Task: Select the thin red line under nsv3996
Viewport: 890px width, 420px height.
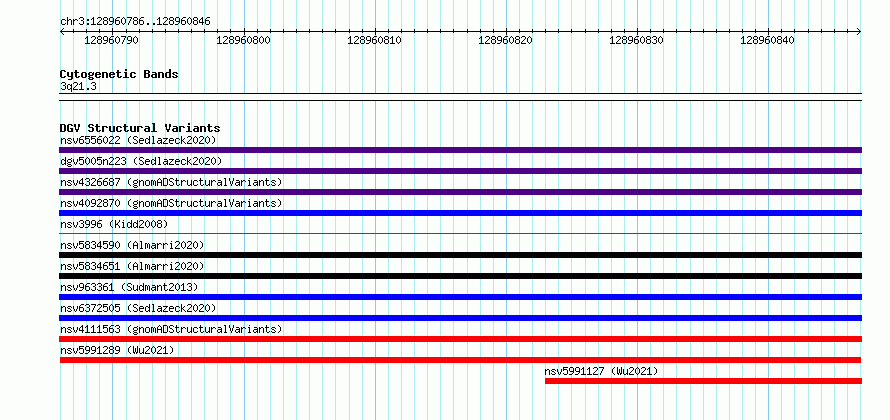Action: pos(460,233)
